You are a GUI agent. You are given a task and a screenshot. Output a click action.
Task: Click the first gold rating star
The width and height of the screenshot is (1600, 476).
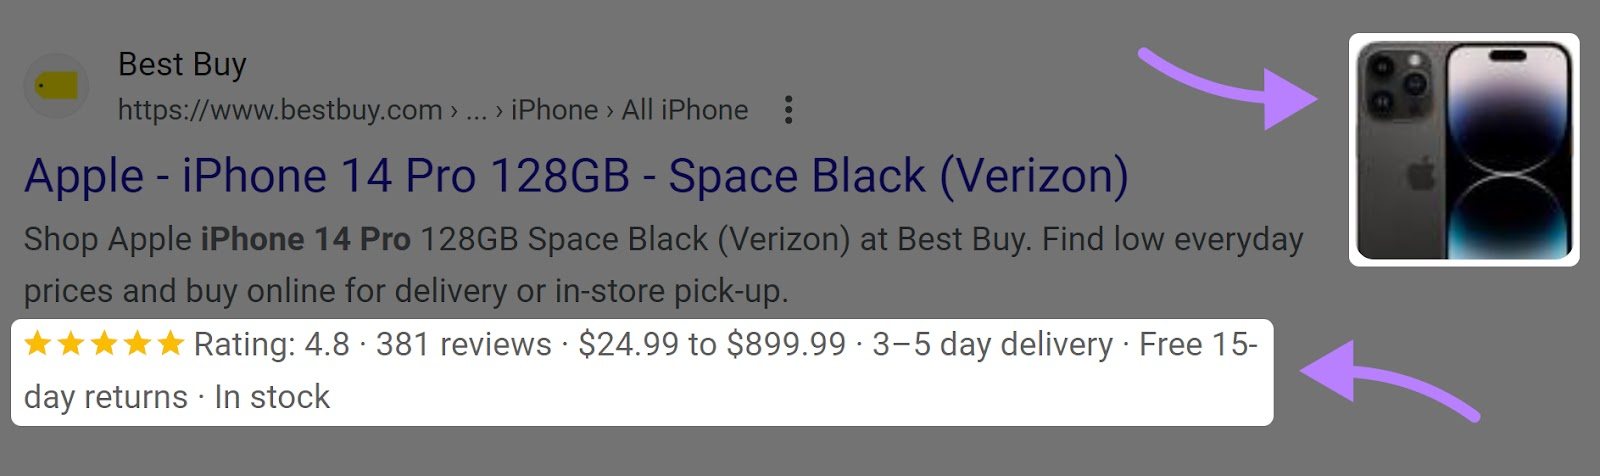point(38,344)
